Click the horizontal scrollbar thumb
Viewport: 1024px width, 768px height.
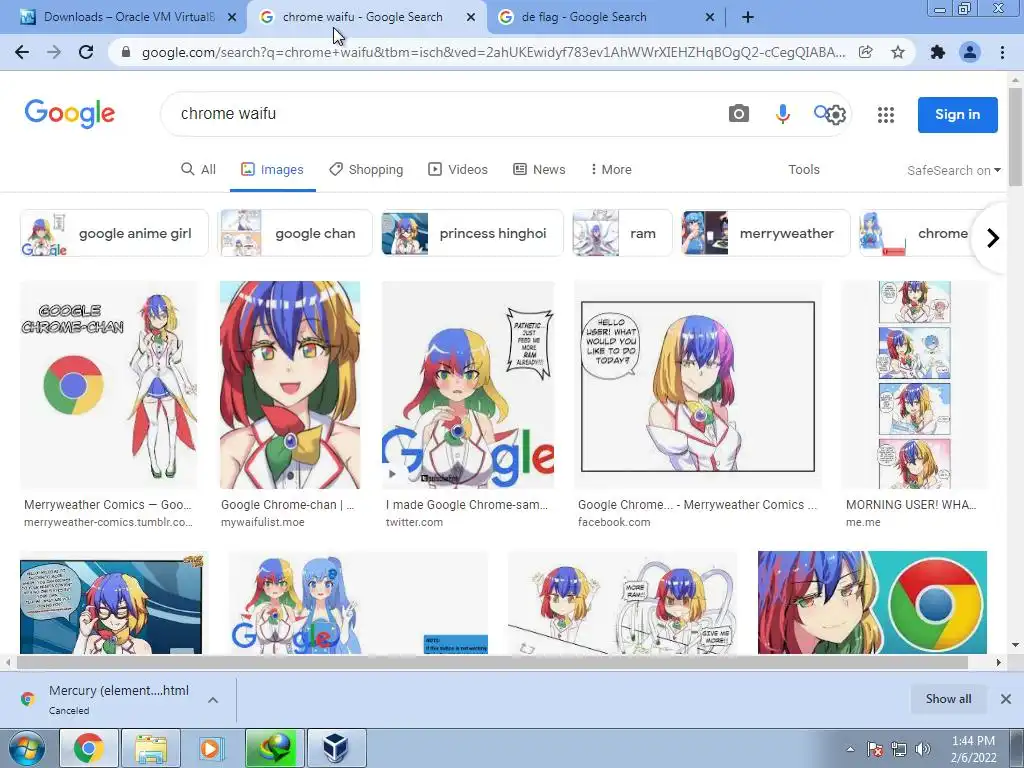[x=492, y=662]
